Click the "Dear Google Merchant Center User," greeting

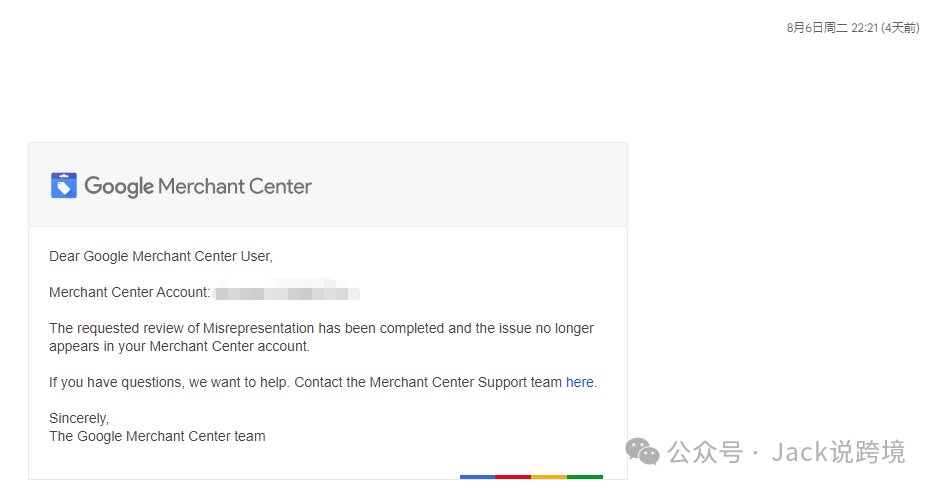point(161,256)
